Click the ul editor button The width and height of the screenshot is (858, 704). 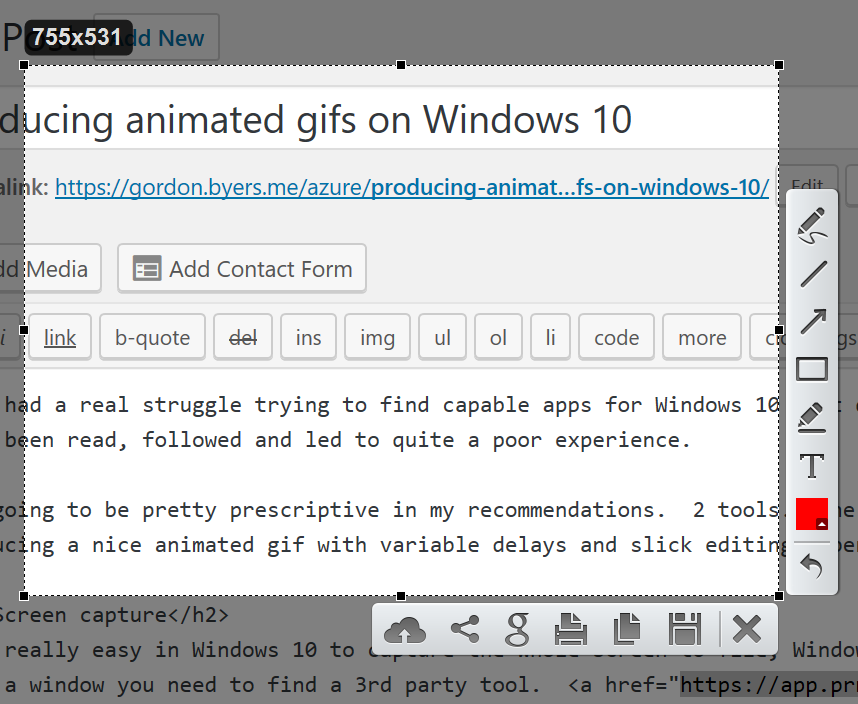(443, 337)
